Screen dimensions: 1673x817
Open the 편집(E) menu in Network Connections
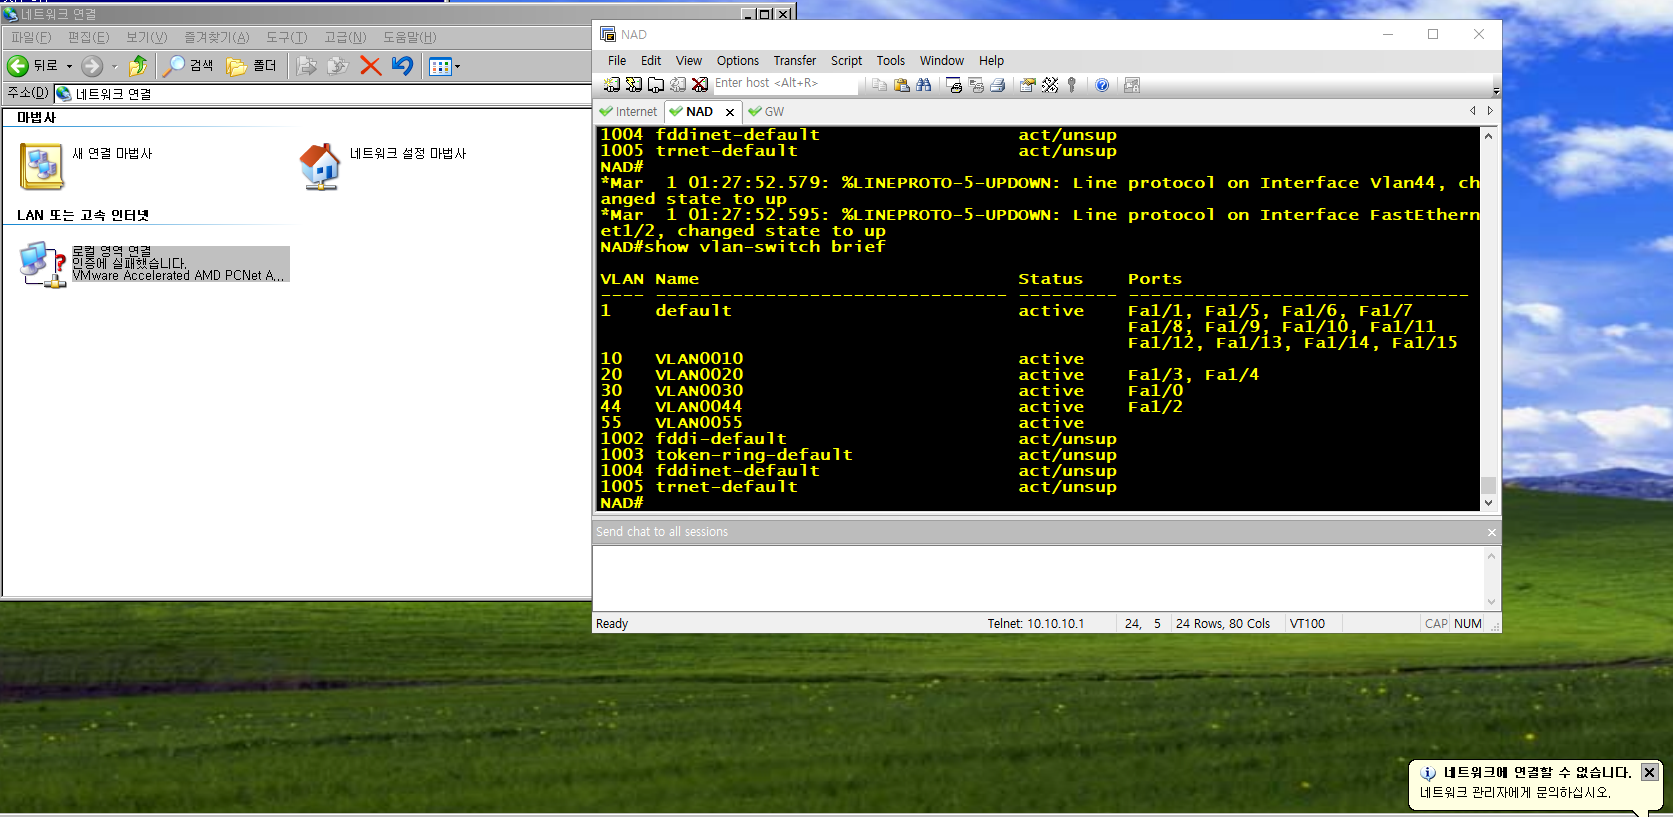pyautogui.click(x=88, y=37)
